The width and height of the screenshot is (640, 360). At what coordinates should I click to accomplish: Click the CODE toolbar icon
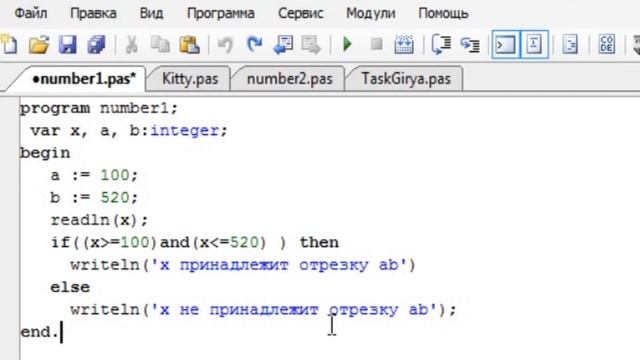pos(607,44)
